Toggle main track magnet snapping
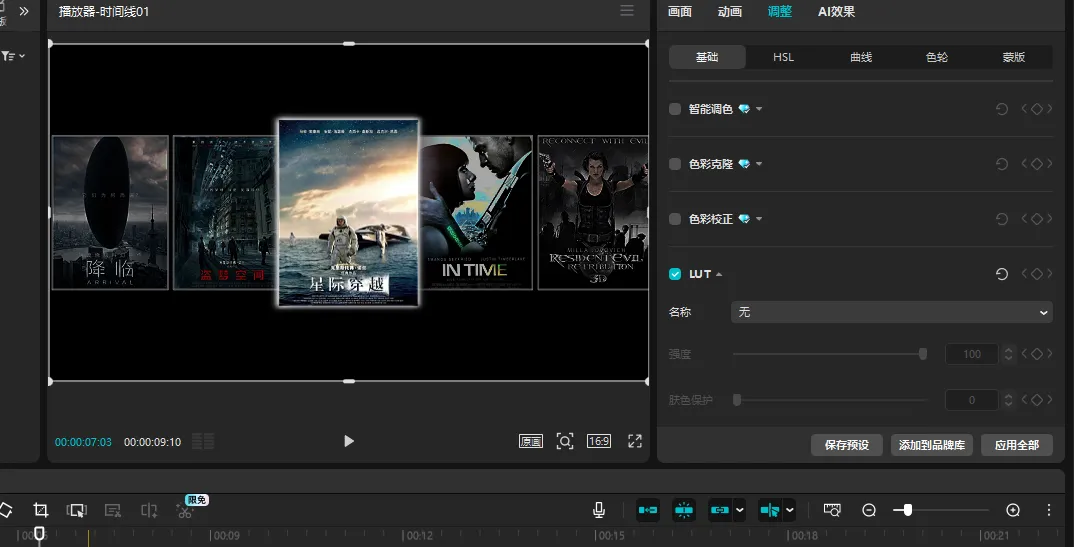This screenshot has height=547, width=1074. [648, 510]
